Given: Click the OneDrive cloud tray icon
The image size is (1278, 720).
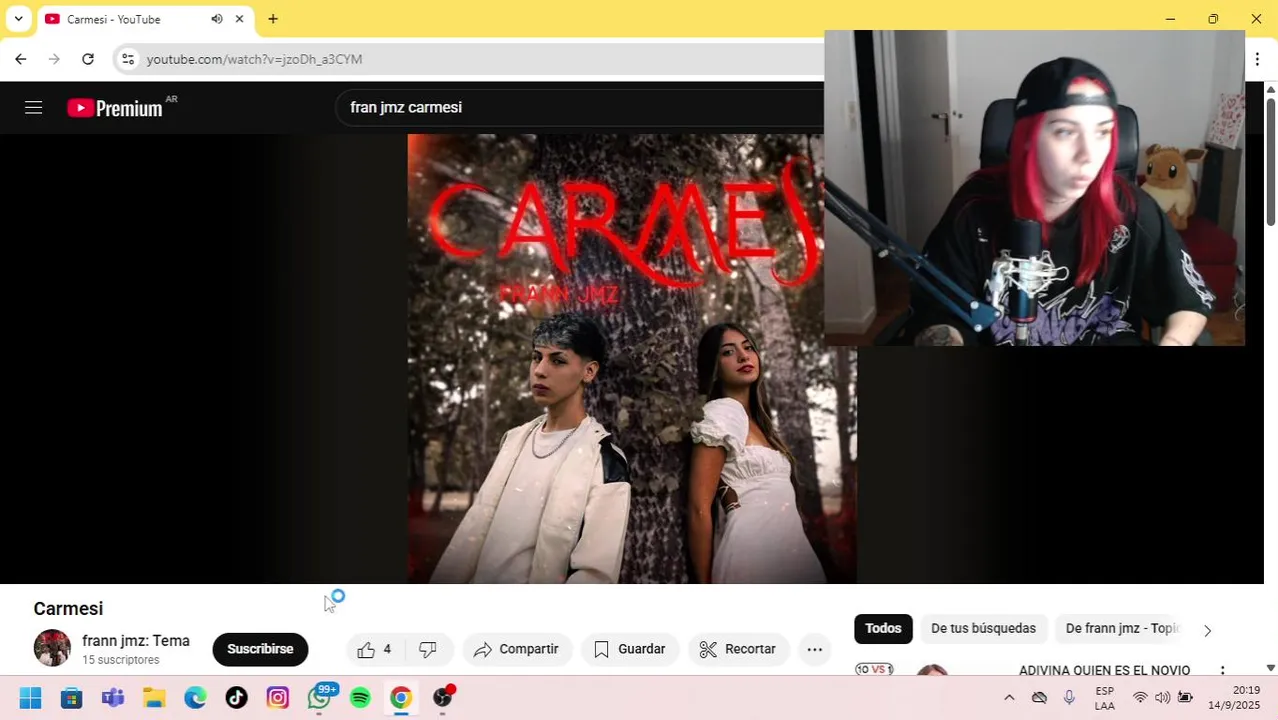Looking at the screenshot, I should (x=1039, y=698).
